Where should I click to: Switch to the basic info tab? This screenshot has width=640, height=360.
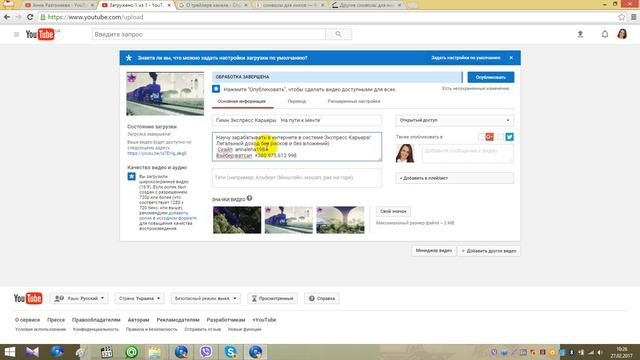coord(242,101)
